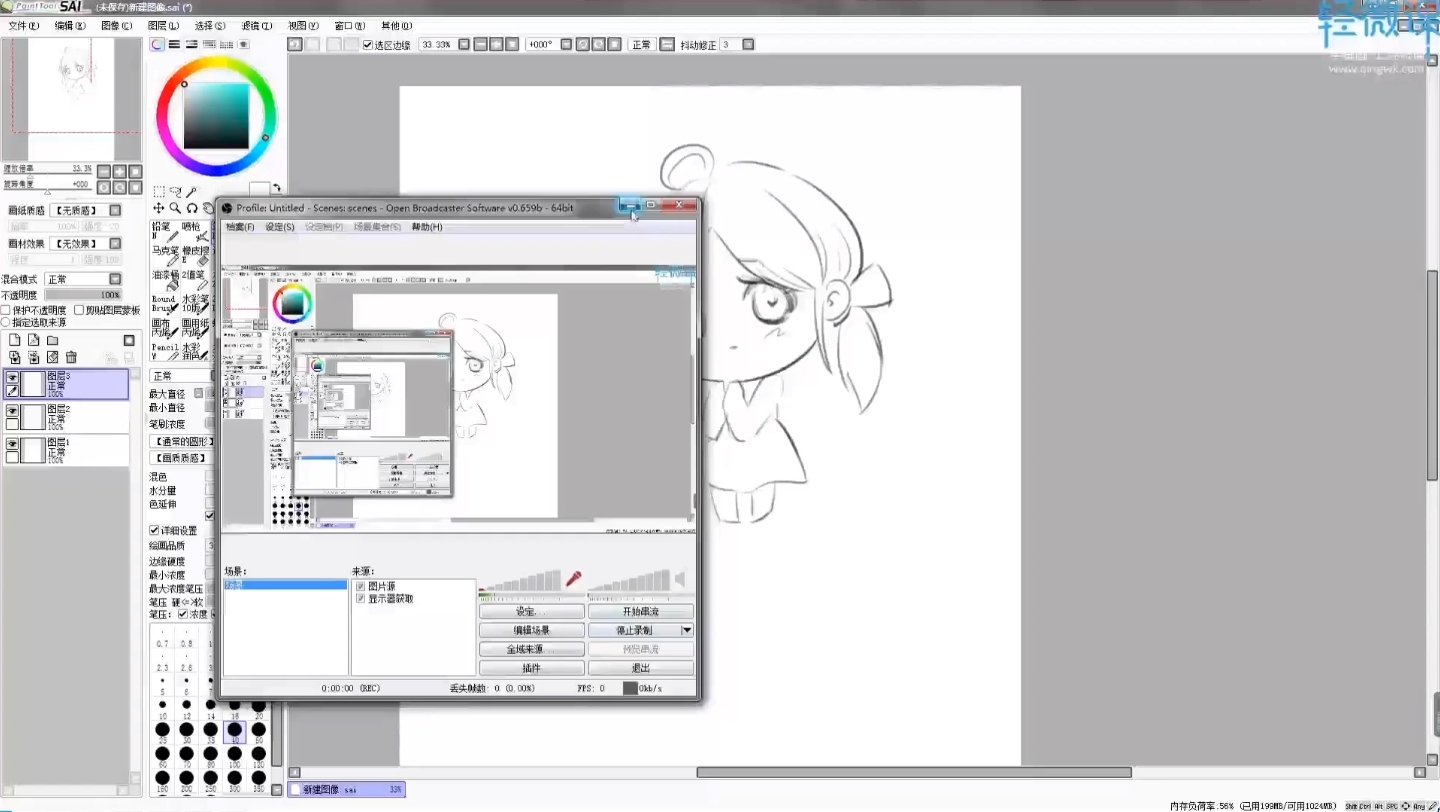The height and width of the screenshot is (812, 1440).
Task: Click the saturation square in color wheel
Action: pos(216,115)
